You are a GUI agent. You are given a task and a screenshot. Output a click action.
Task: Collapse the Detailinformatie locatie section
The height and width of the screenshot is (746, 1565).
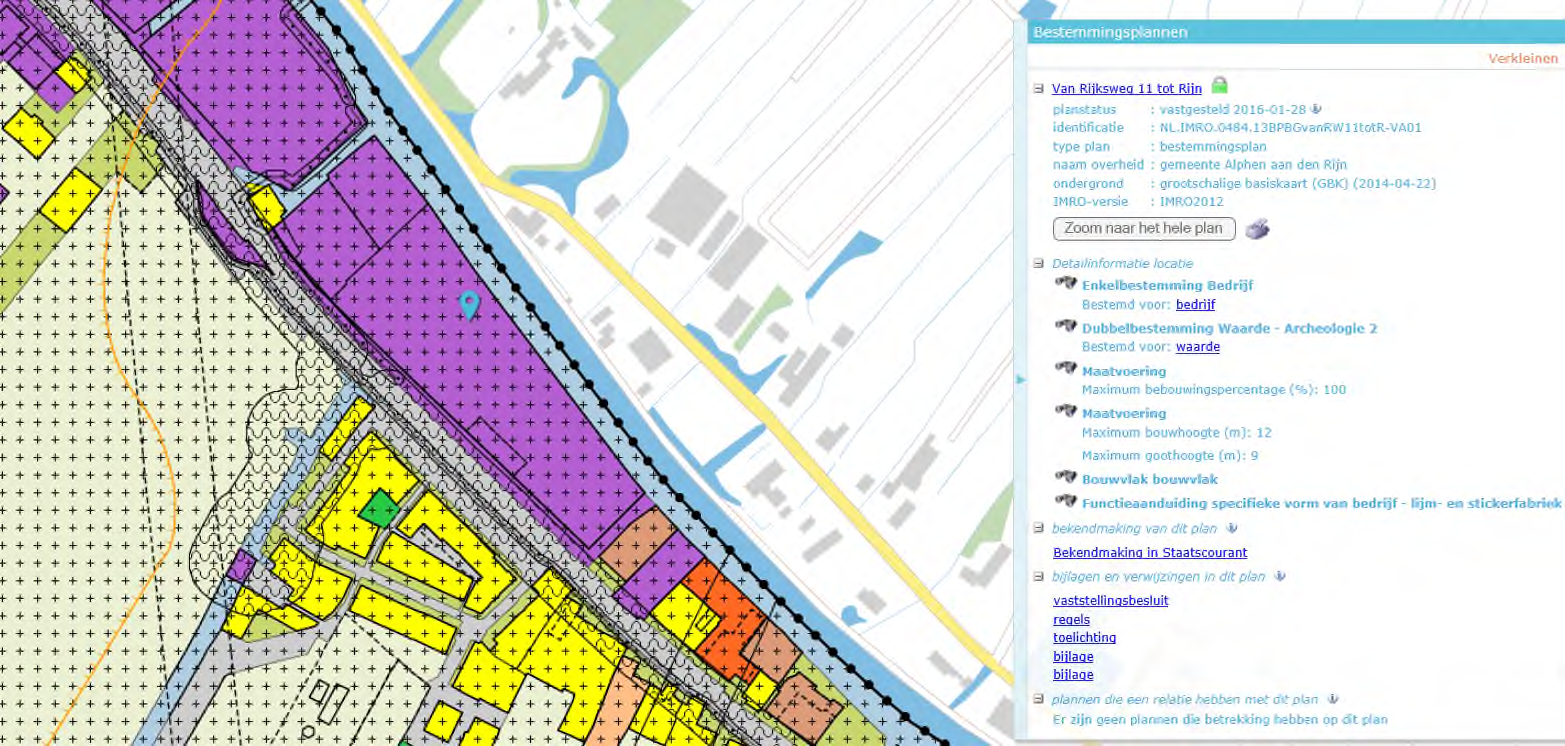point(1038,263)
